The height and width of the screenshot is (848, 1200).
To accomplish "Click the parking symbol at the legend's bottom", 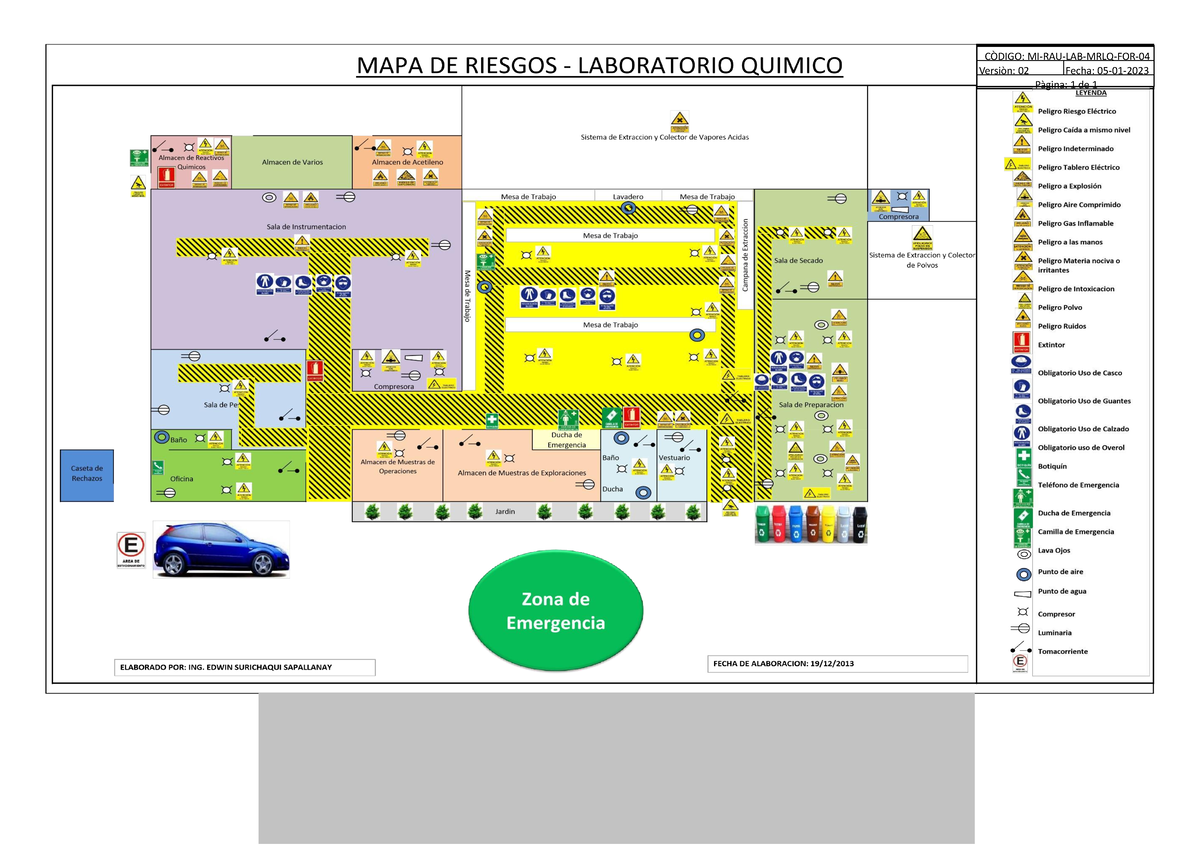I will coord(1020,665).
